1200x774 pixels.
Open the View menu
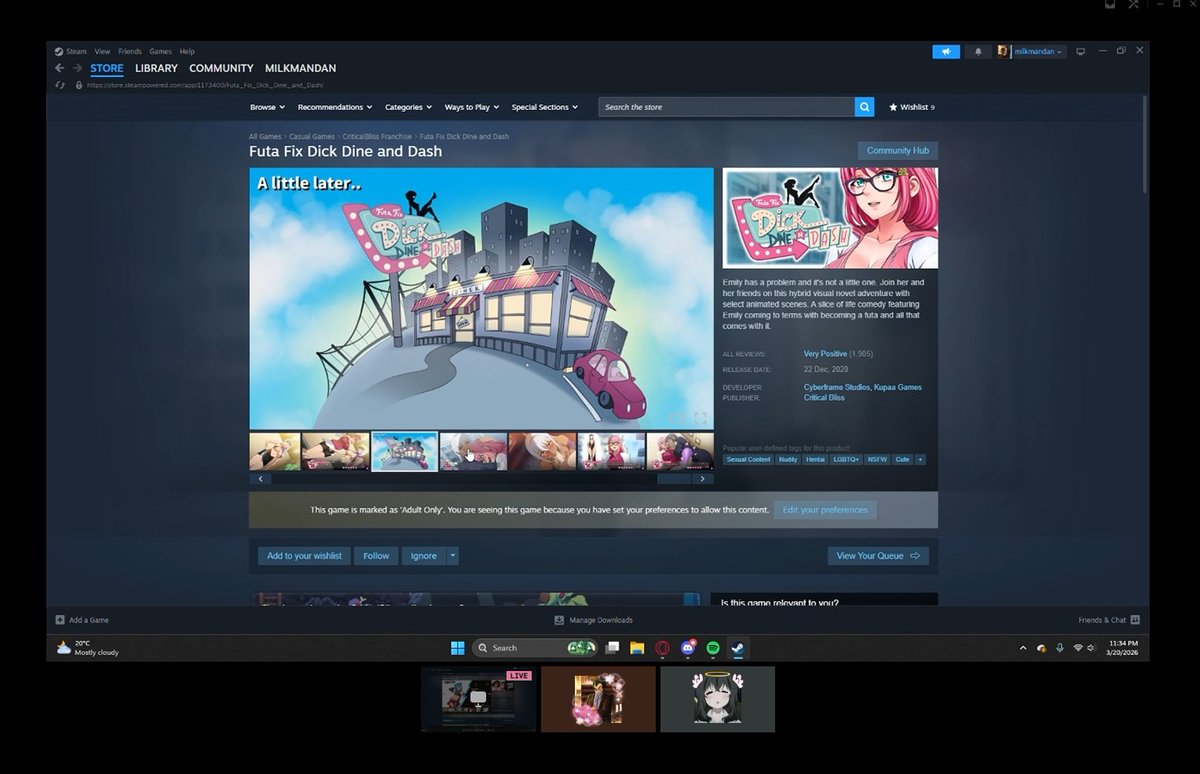pyautogui.click(x=102, y=51)
